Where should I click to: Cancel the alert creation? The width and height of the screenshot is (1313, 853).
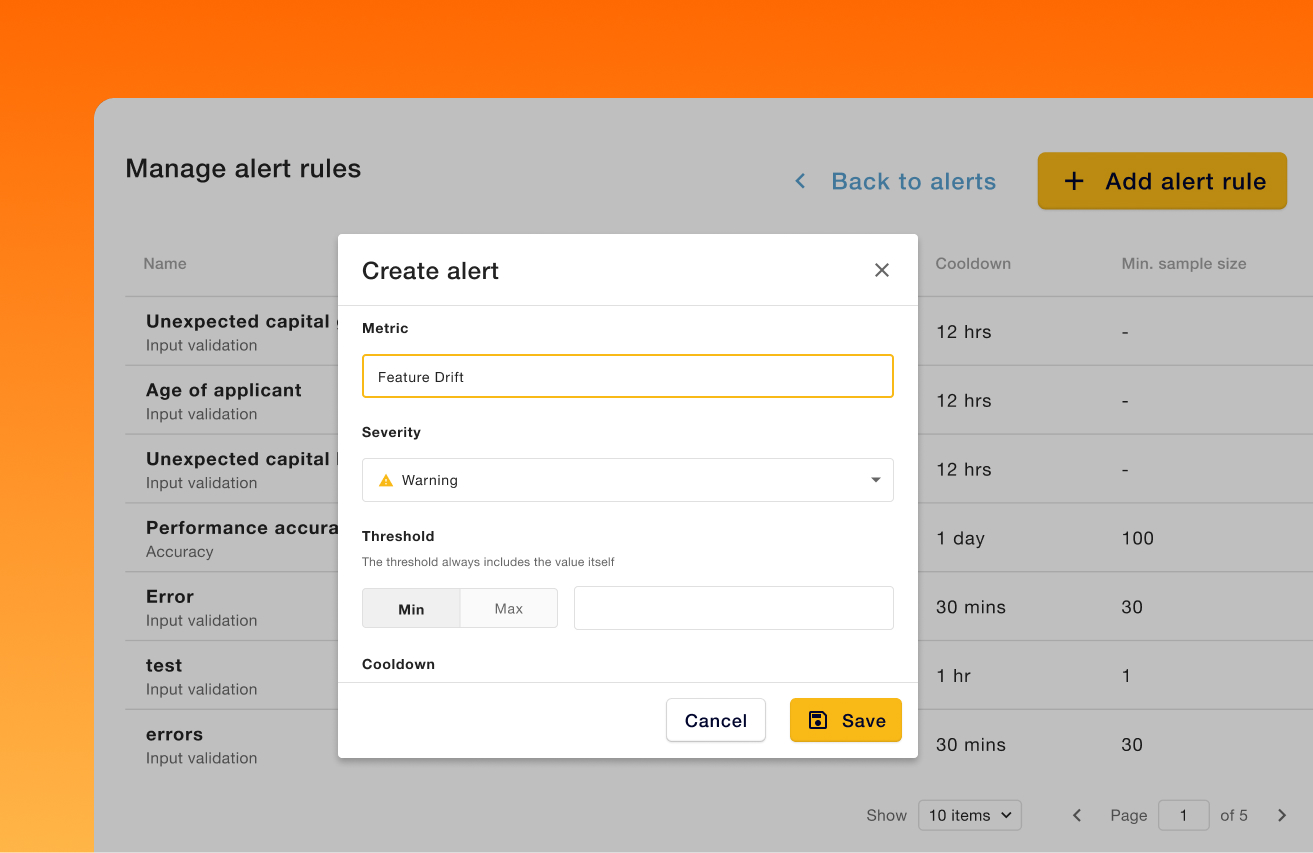715,720
